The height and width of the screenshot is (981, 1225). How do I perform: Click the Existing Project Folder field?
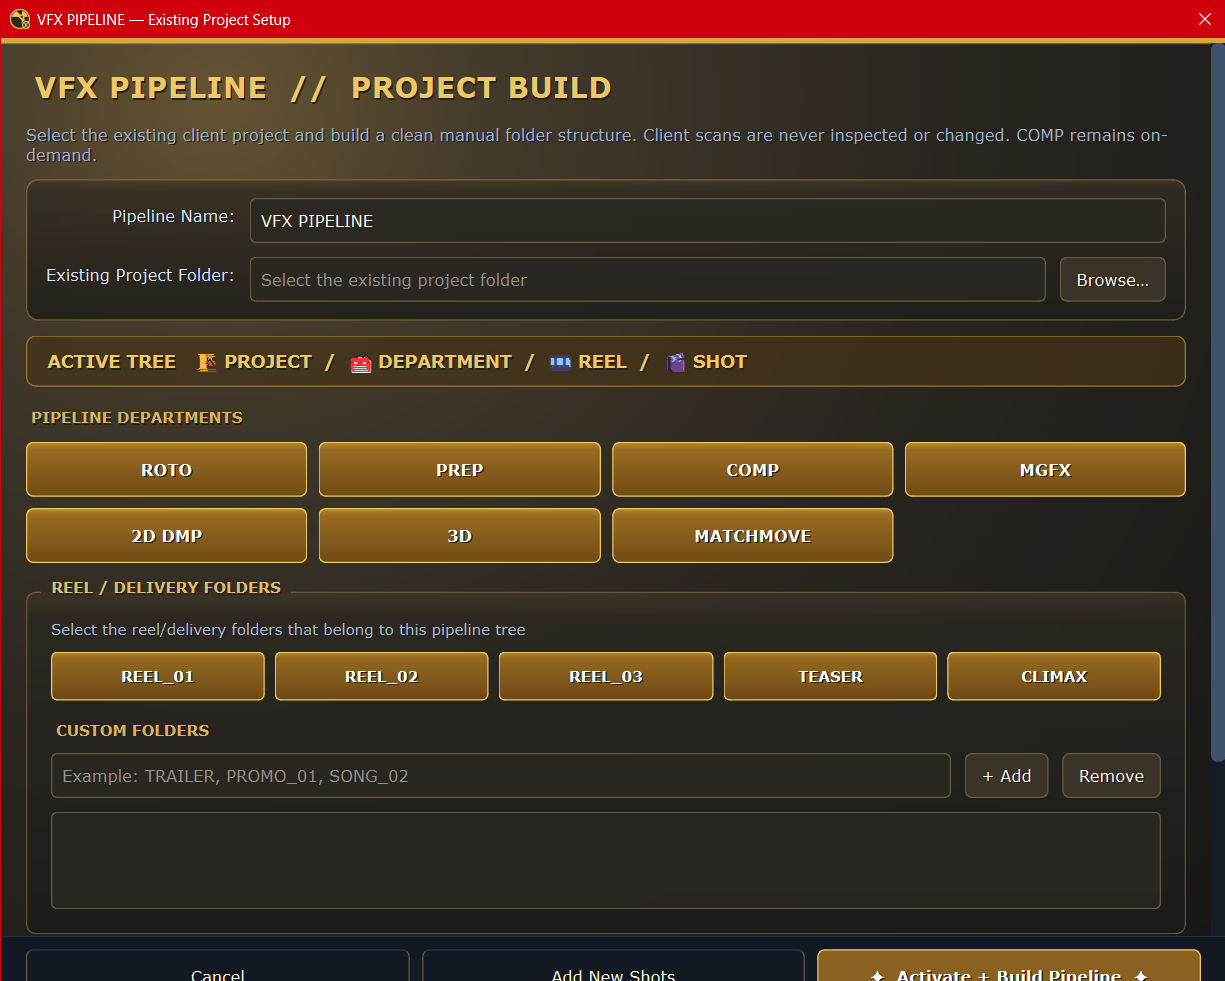pos(648,280)
